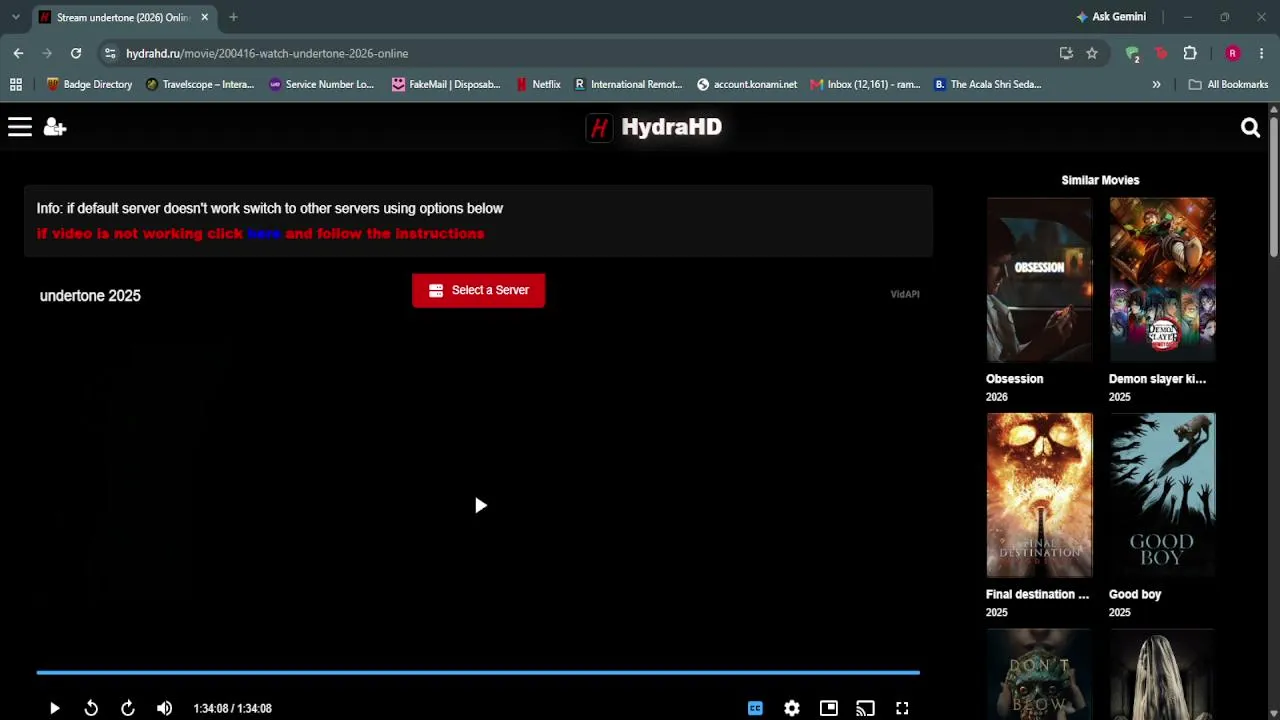Open the International Remot... bookmark
The height and width of the screenshot is (720, 1280).
click(x=628, y=84)
